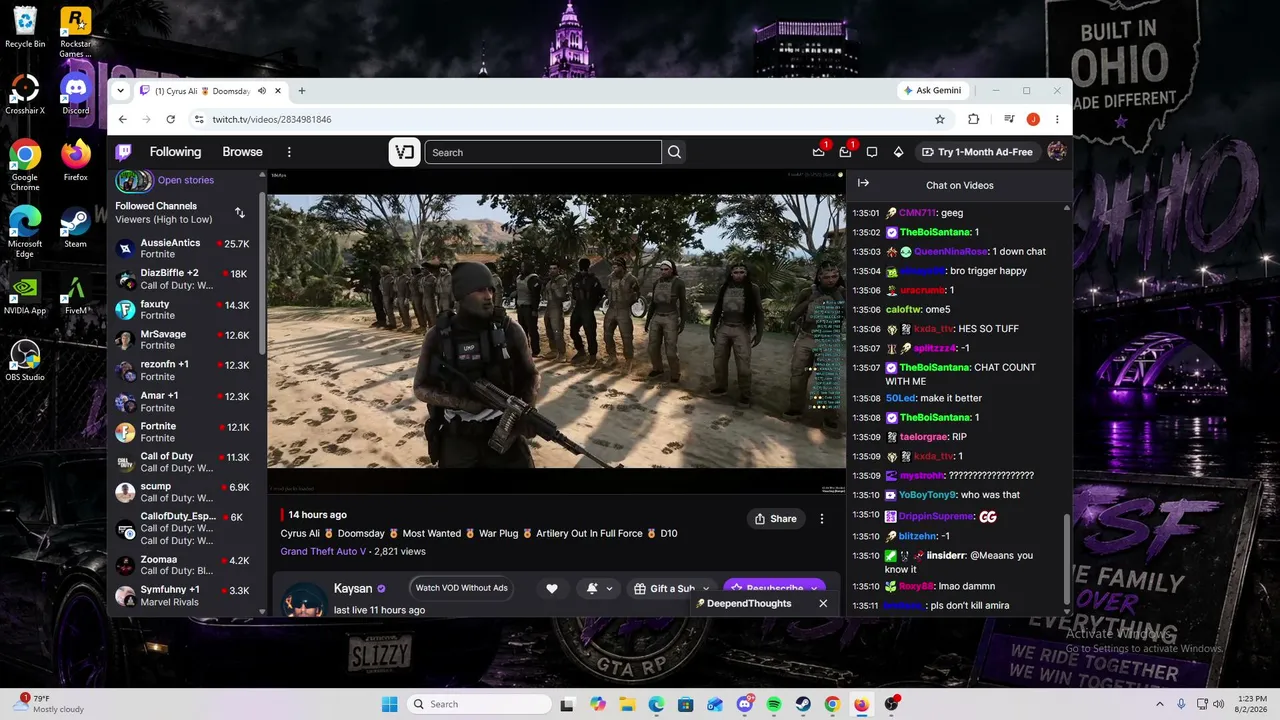Go back in browser history
The width and height of the screenshot is (1280, 720).
coord(123,119)
